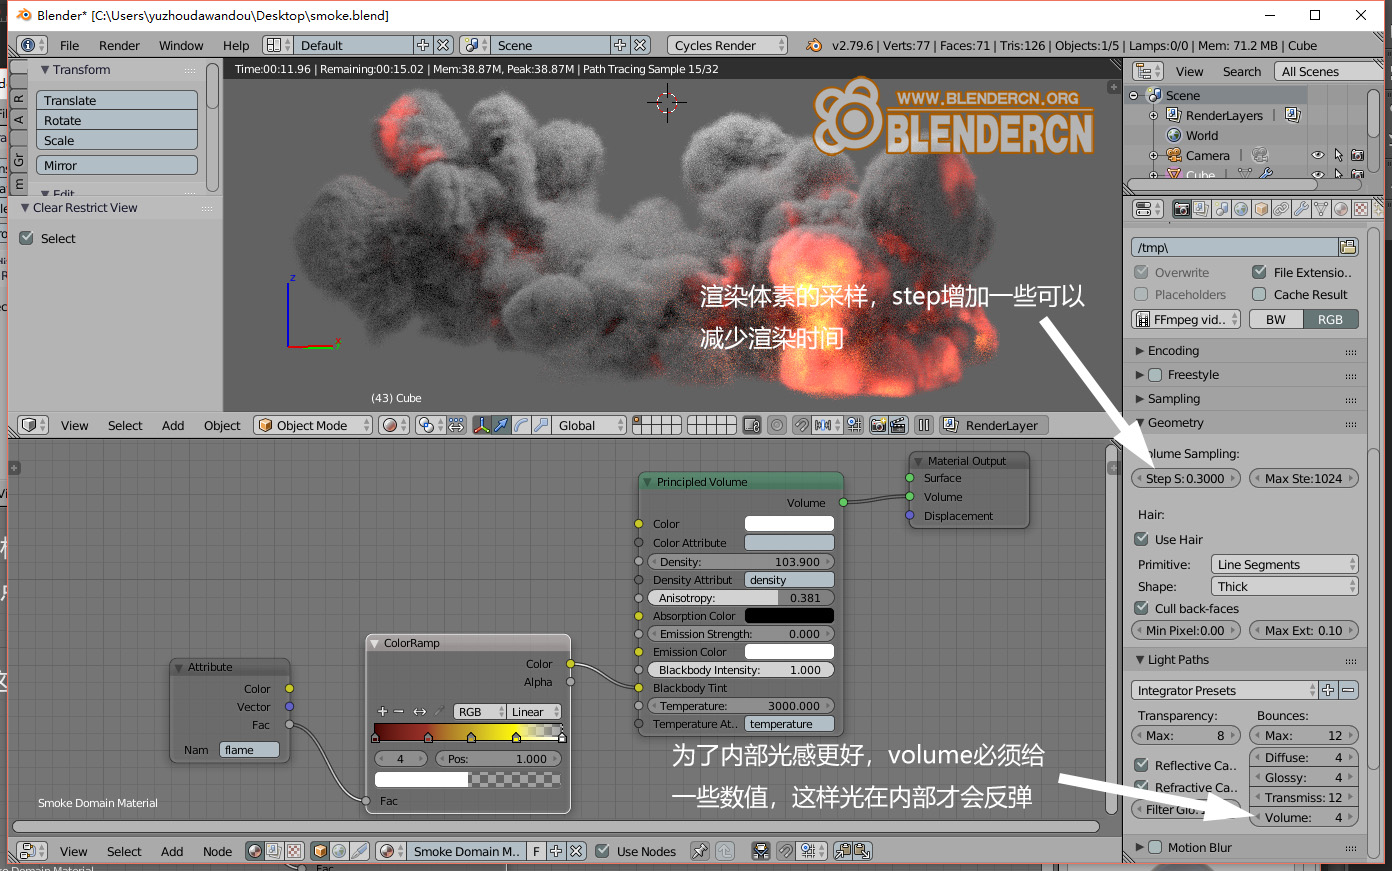This screenshot has height=871, width=1392.
Task: Toggle proportional editing circle icon
Action: (777, 425)
